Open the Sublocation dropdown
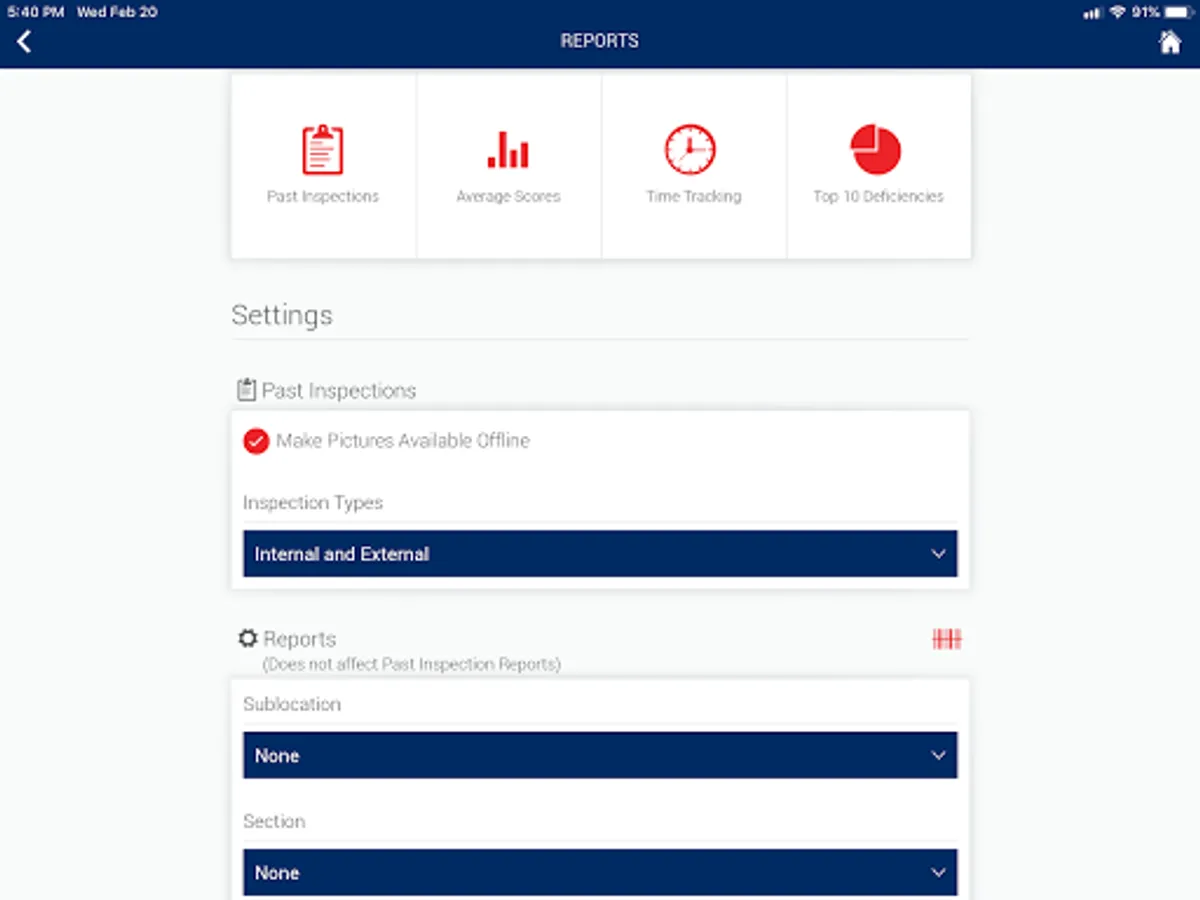 [x=600, y=755]
